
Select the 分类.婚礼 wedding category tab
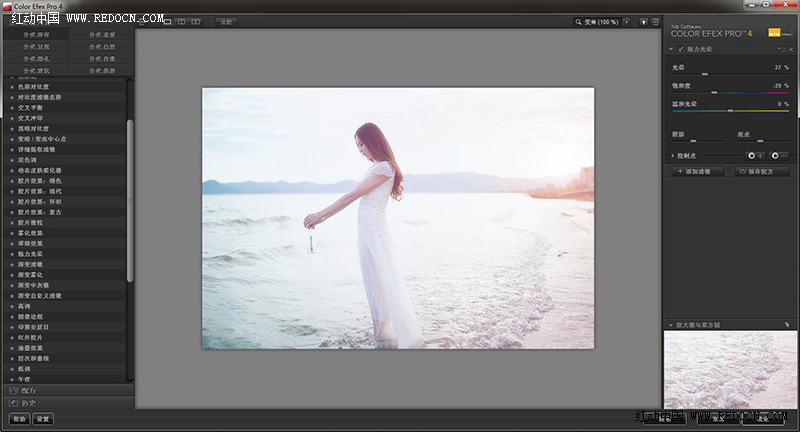click(x=36, y=58)
